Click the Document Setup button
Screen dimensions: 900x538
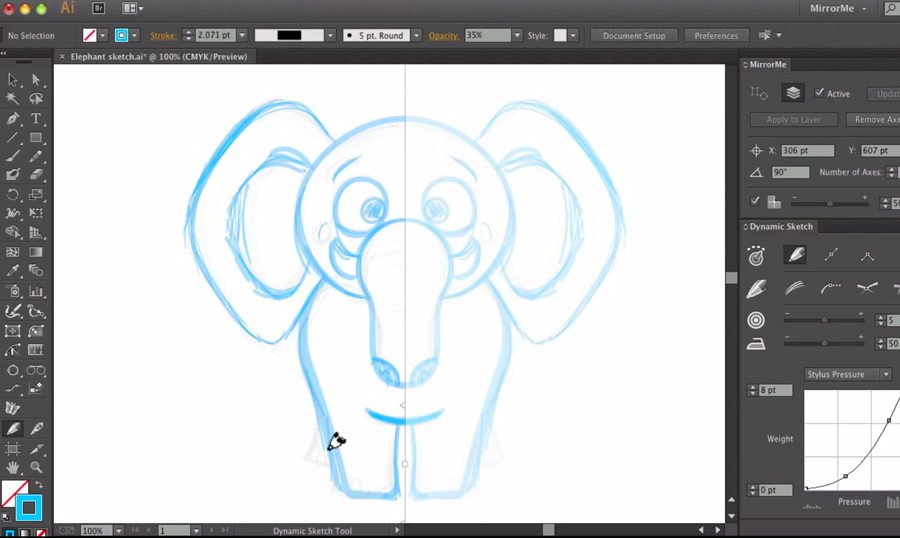tap(633, 35)
